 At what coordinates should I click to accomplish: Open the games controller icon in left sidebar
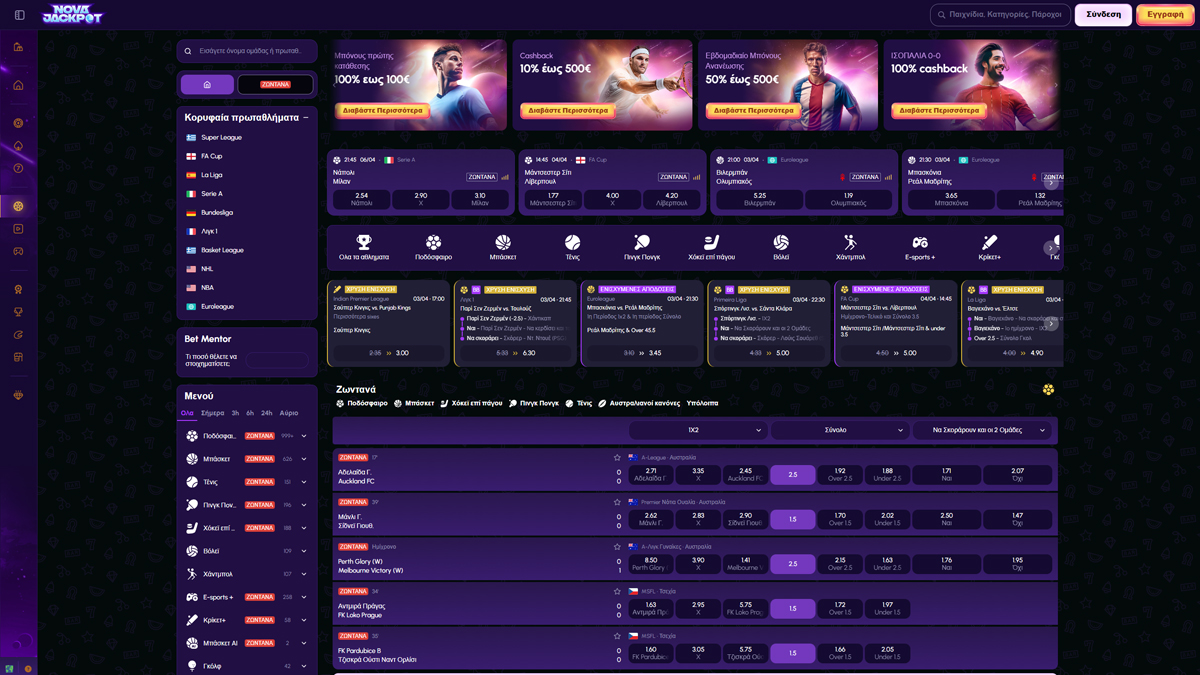tap(16, 252)
